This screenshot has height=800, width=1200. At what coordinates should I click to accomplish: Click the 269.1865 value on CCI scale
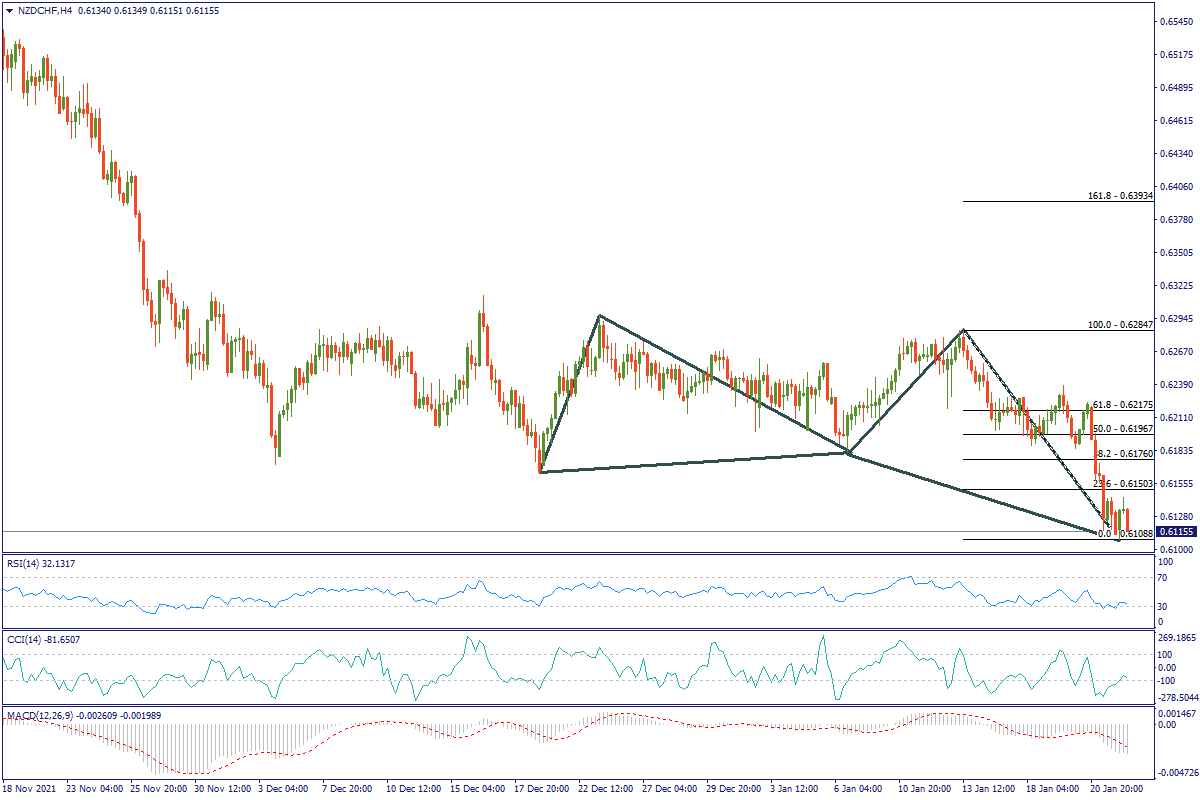coord(1177,637)
